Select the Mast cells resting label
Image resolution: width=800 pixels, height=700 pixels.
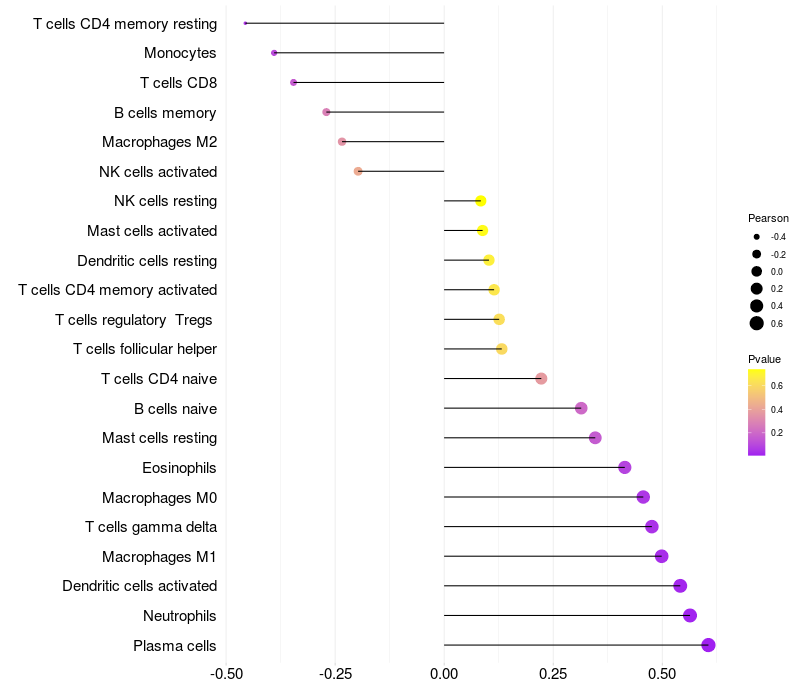[x=159, y=438]
